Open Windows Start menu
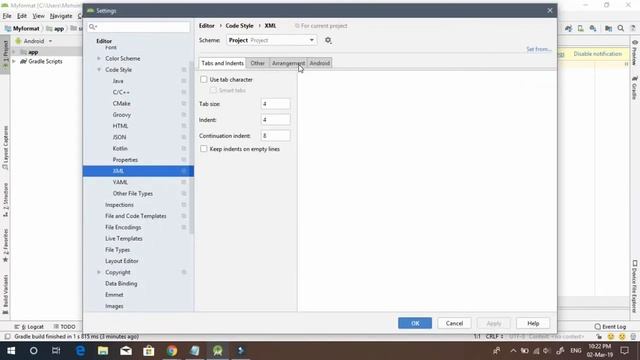Image resolution: width=640 pixels, height=360 pixels. [x=11, y=351]
